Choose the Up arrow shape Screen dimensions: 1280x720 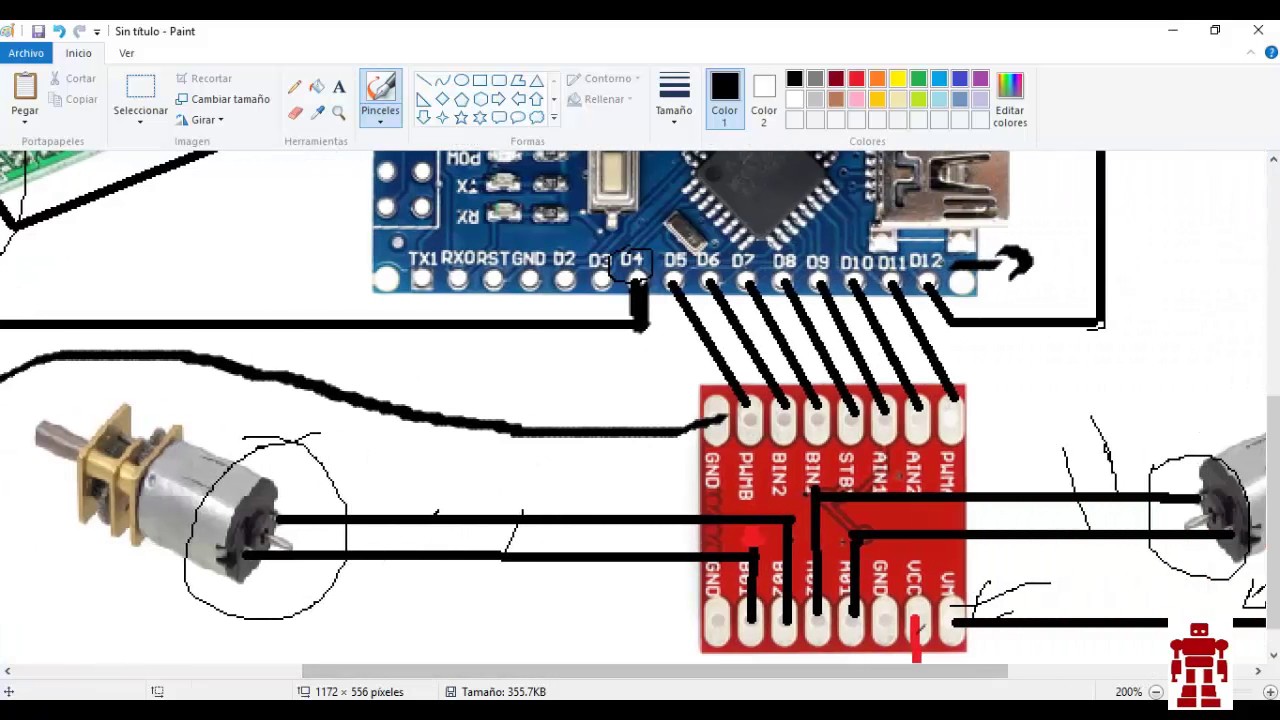(x=537, y=99)
